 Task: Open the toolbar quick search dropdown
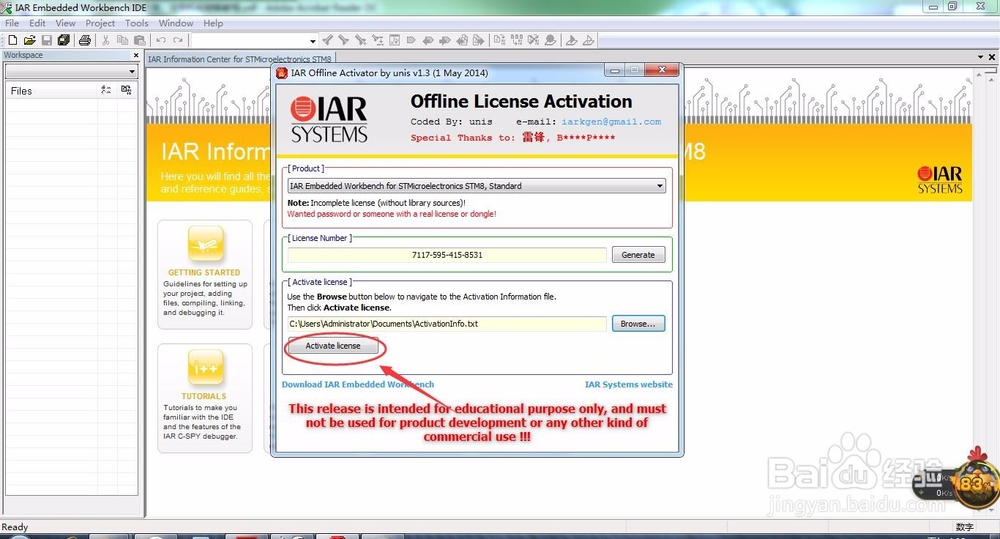pyautogui.click(x=312, y=41)
